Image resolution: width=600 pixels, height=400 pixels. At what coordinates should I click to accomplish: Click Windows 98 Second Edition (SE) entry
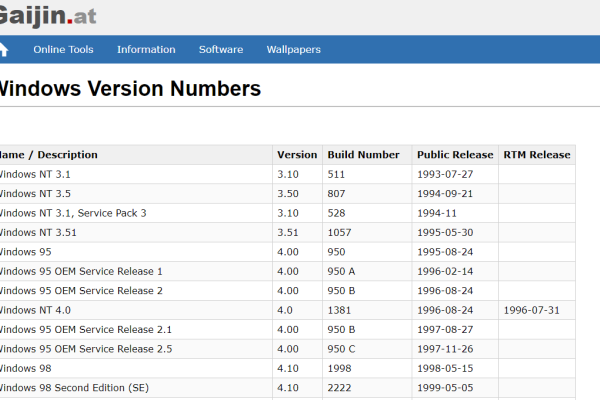click(x=75, y=387)
